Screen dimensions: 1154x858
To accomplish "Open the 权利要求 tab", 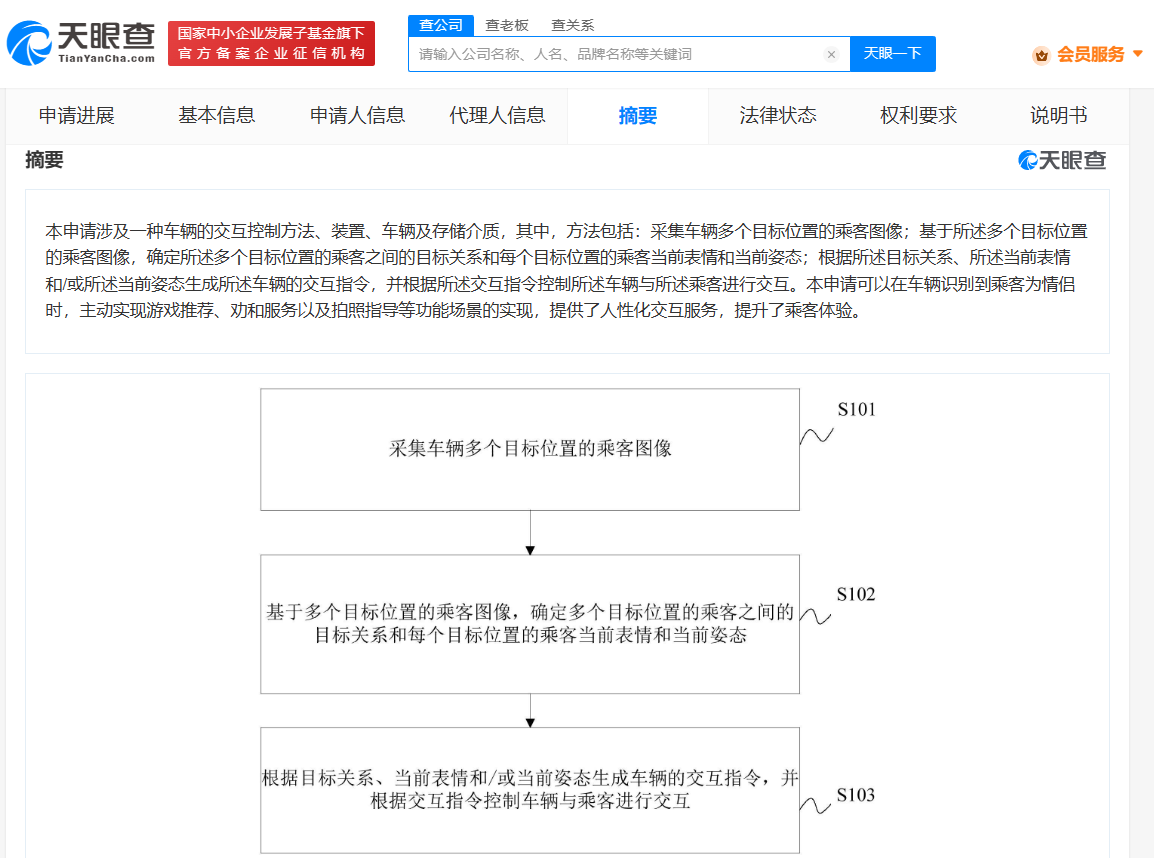I will (918, 116).
